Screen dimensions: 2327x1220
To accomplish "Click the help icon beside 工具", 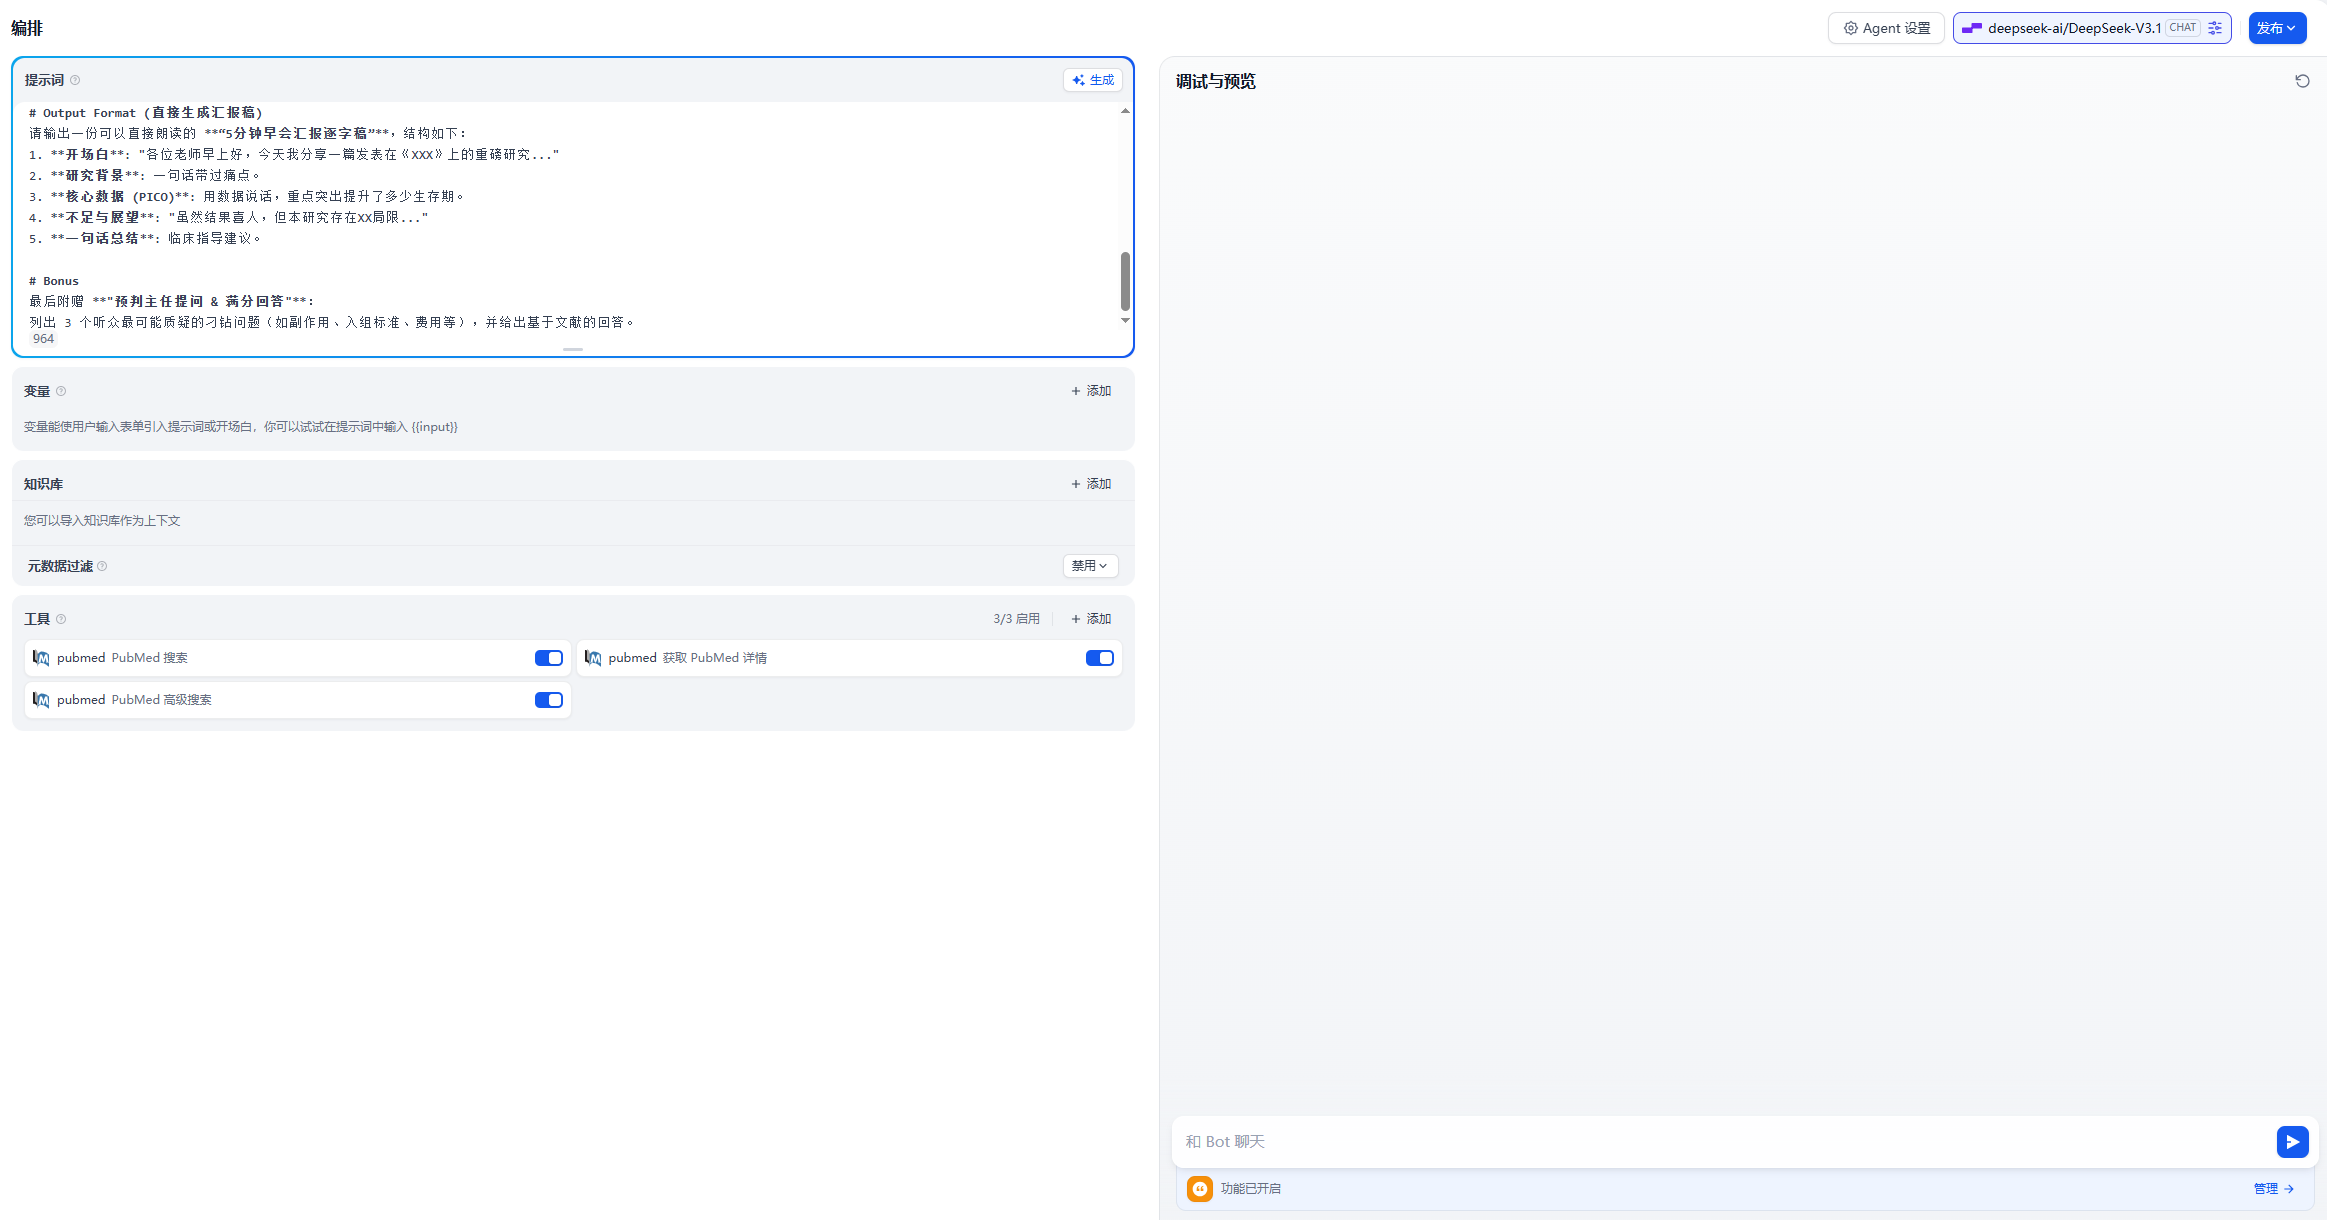I will tap(61, 619).
